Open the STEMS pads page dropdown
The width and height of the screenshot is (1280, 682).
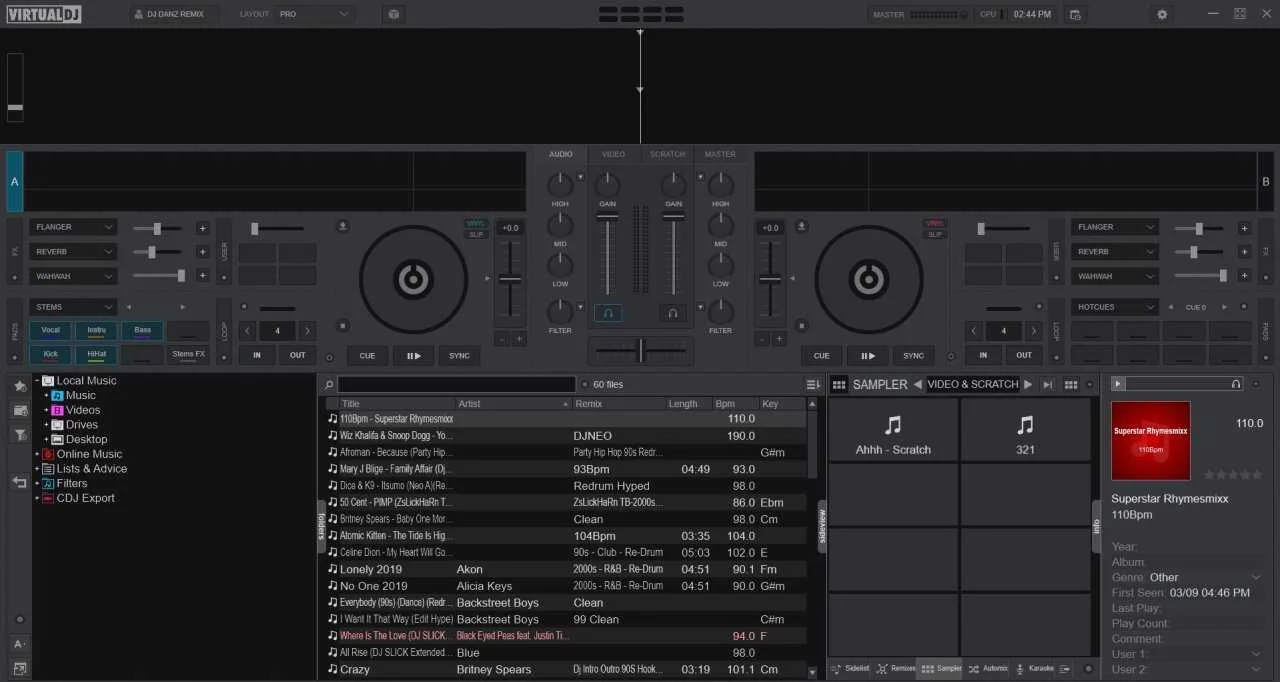(x=73, y=307)
